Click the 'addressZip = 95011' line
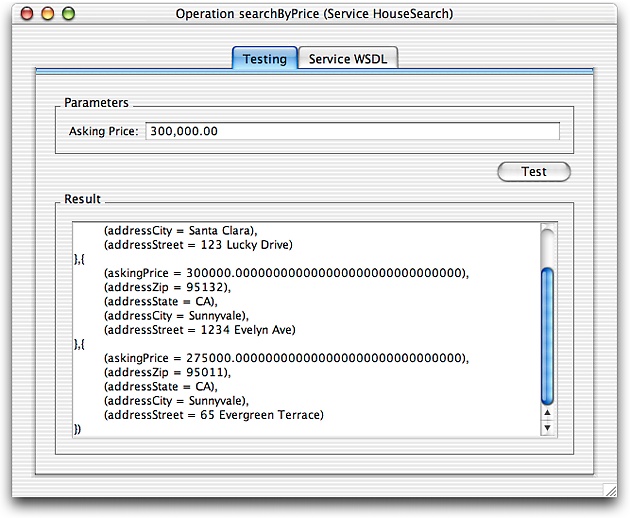Viewport: 630px width, 518px height. point(167,372)
